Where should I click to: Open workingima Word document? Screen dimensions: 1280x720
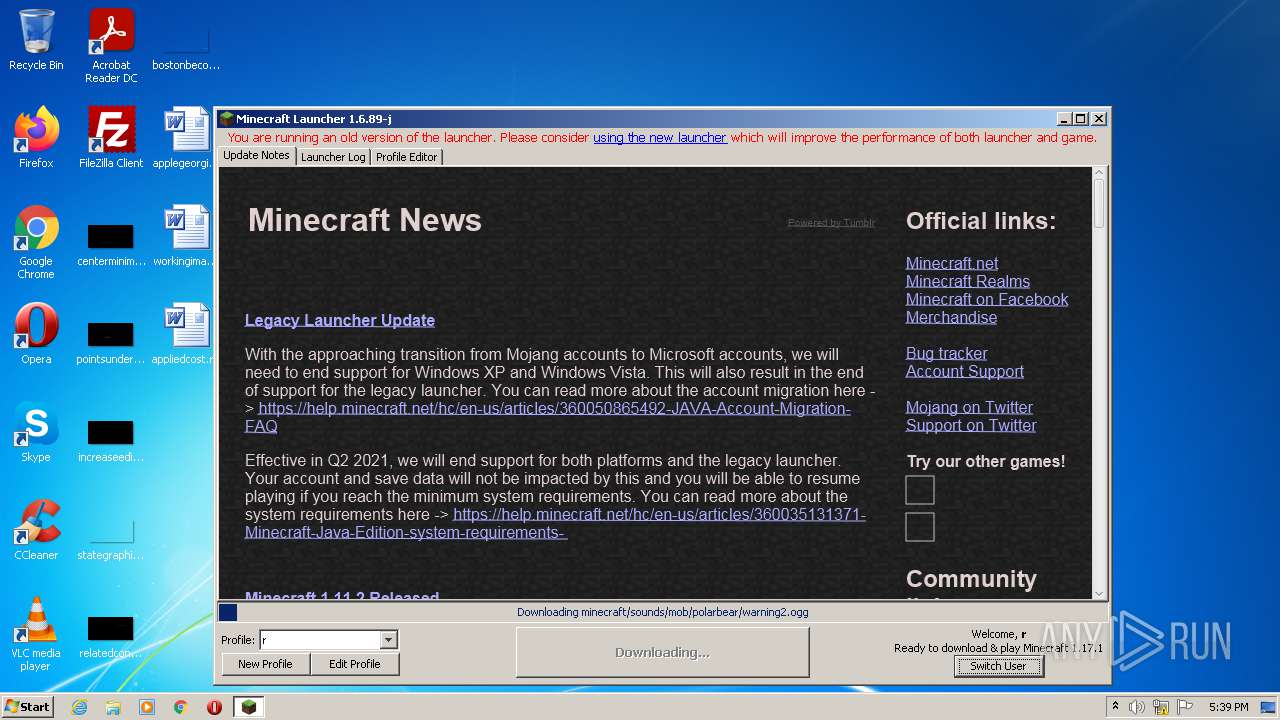tap(186, 236)
